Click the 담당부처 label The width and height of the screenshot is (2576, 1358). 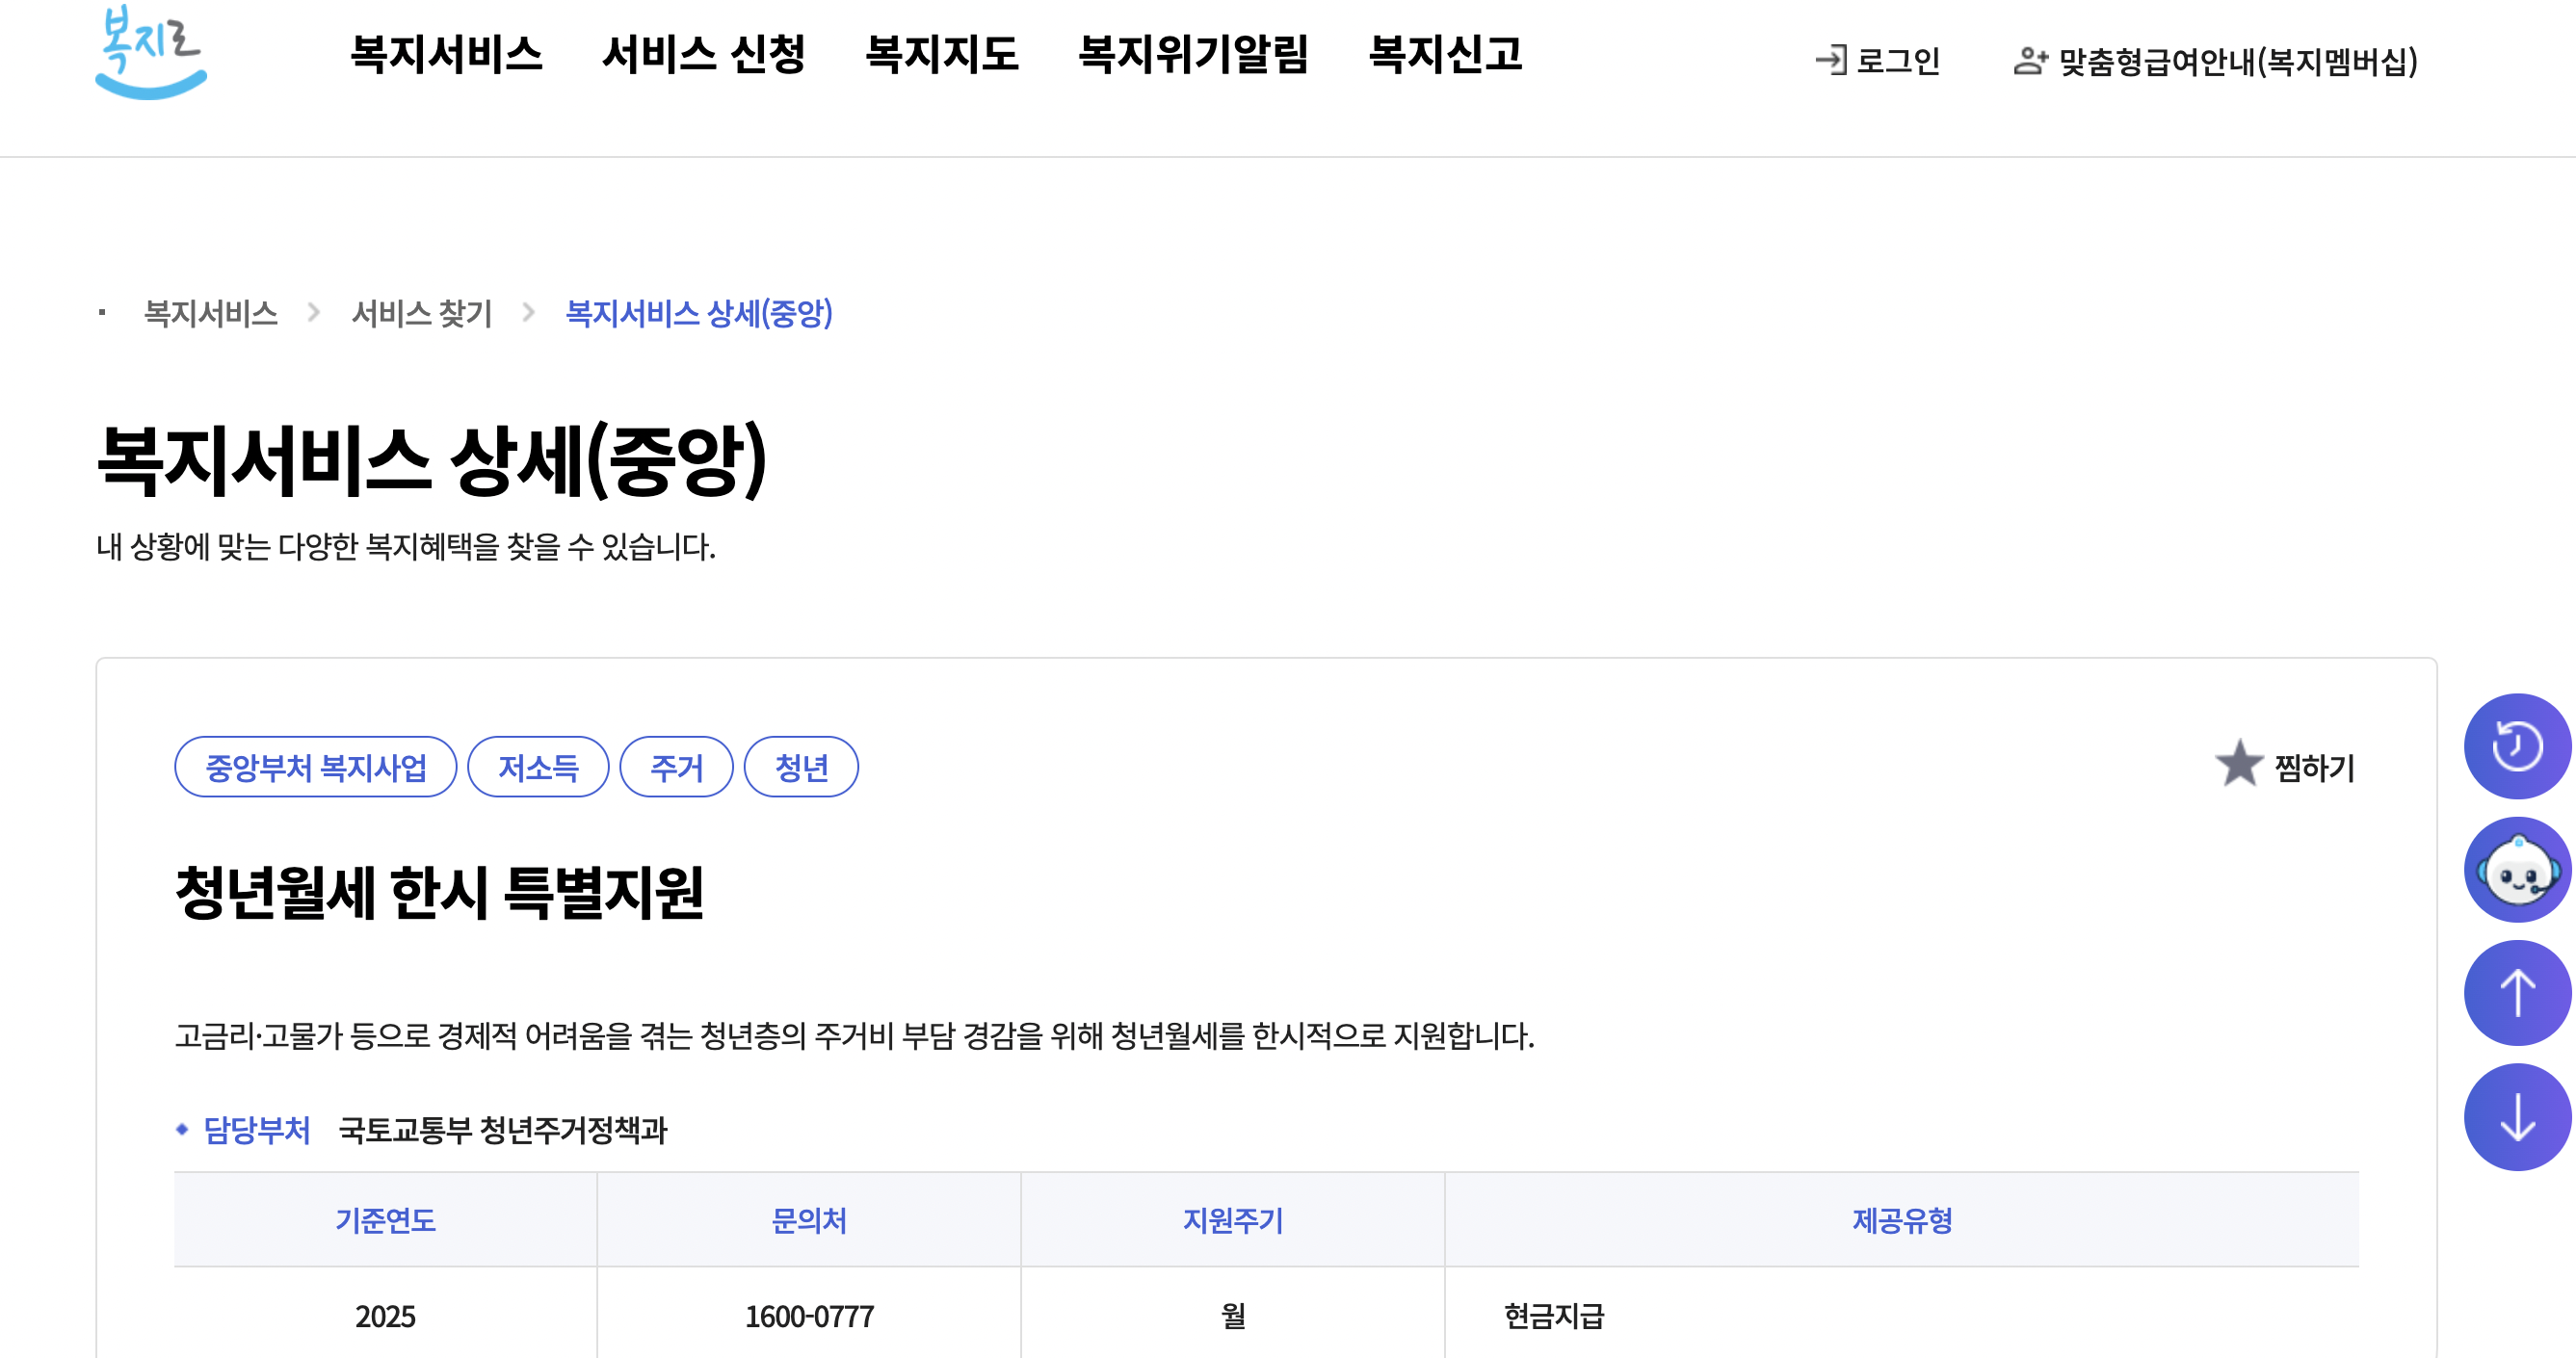coord(257,1130)
